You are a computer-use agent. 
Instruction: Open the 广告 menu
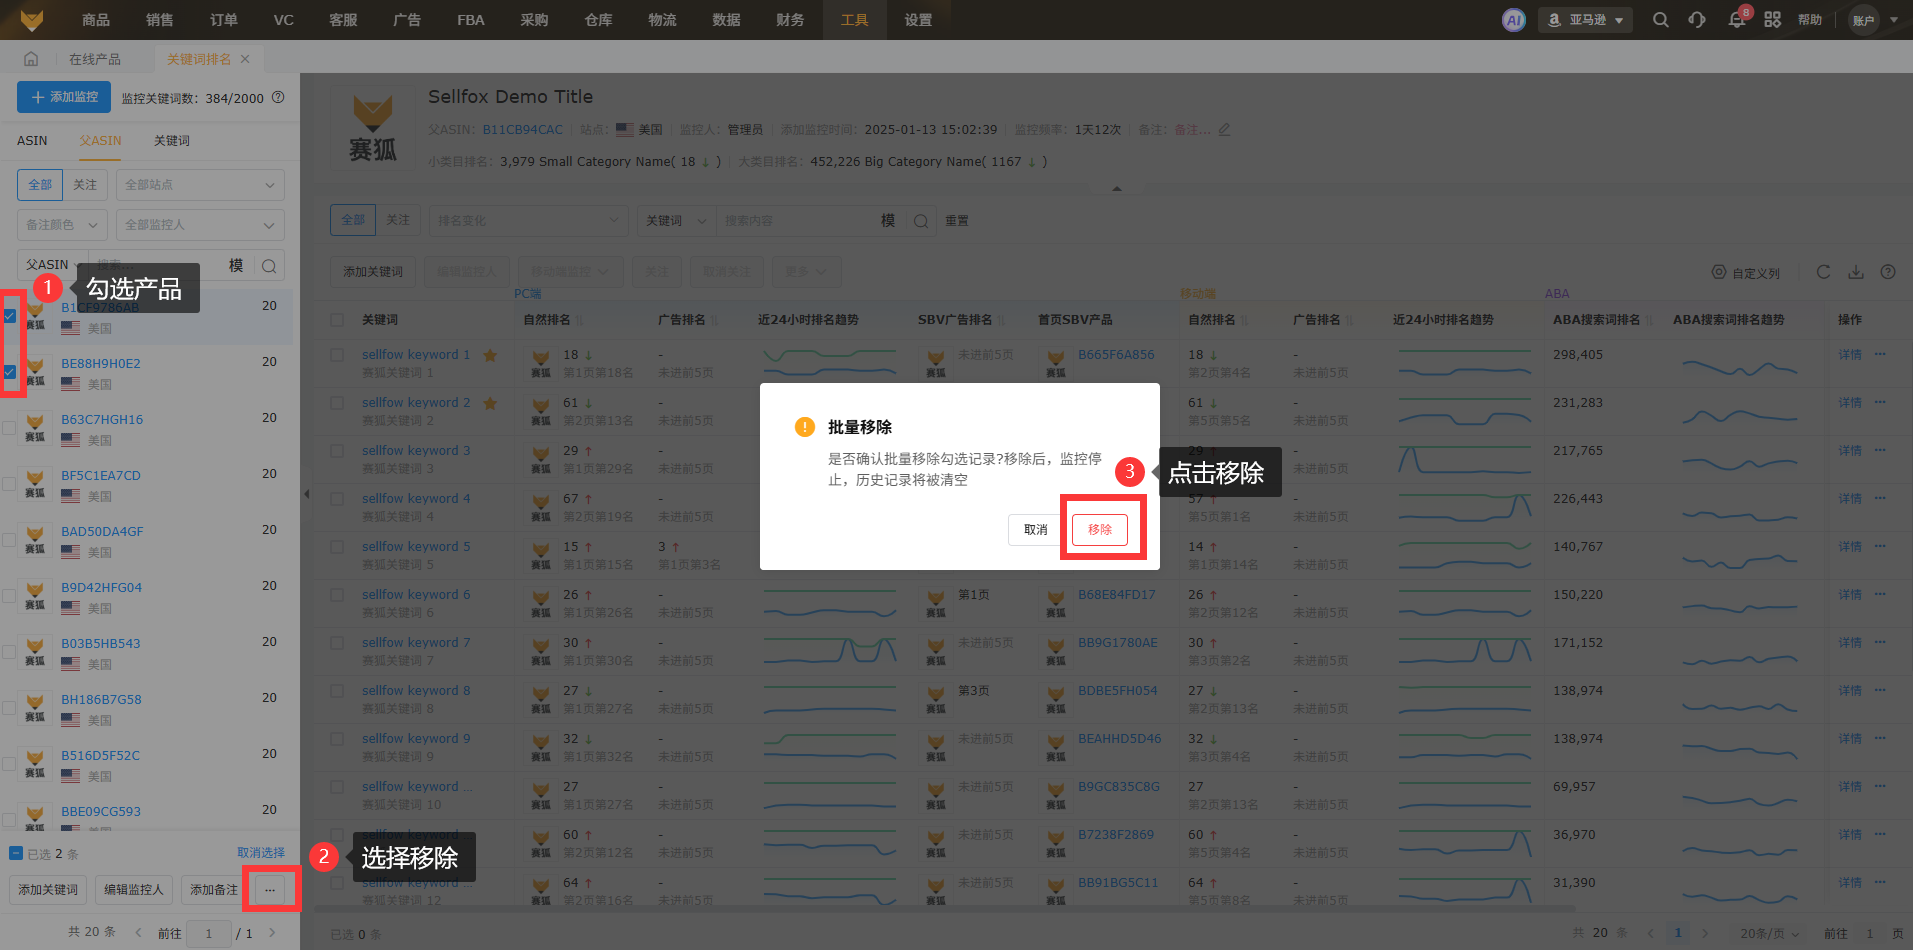coord(407,20)
